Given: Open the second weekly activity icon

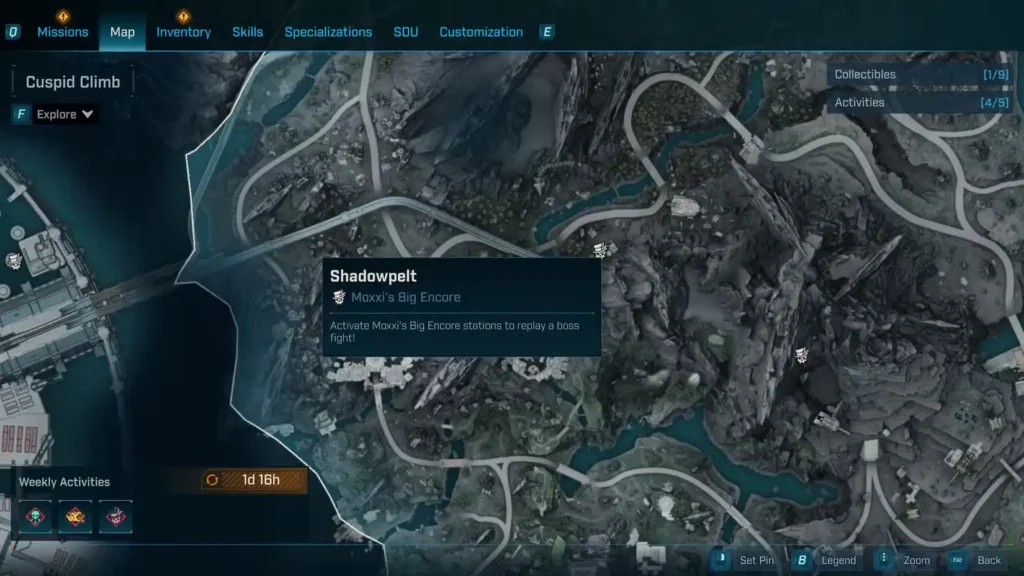Looking at the screenshot, I should click(75, 517).
